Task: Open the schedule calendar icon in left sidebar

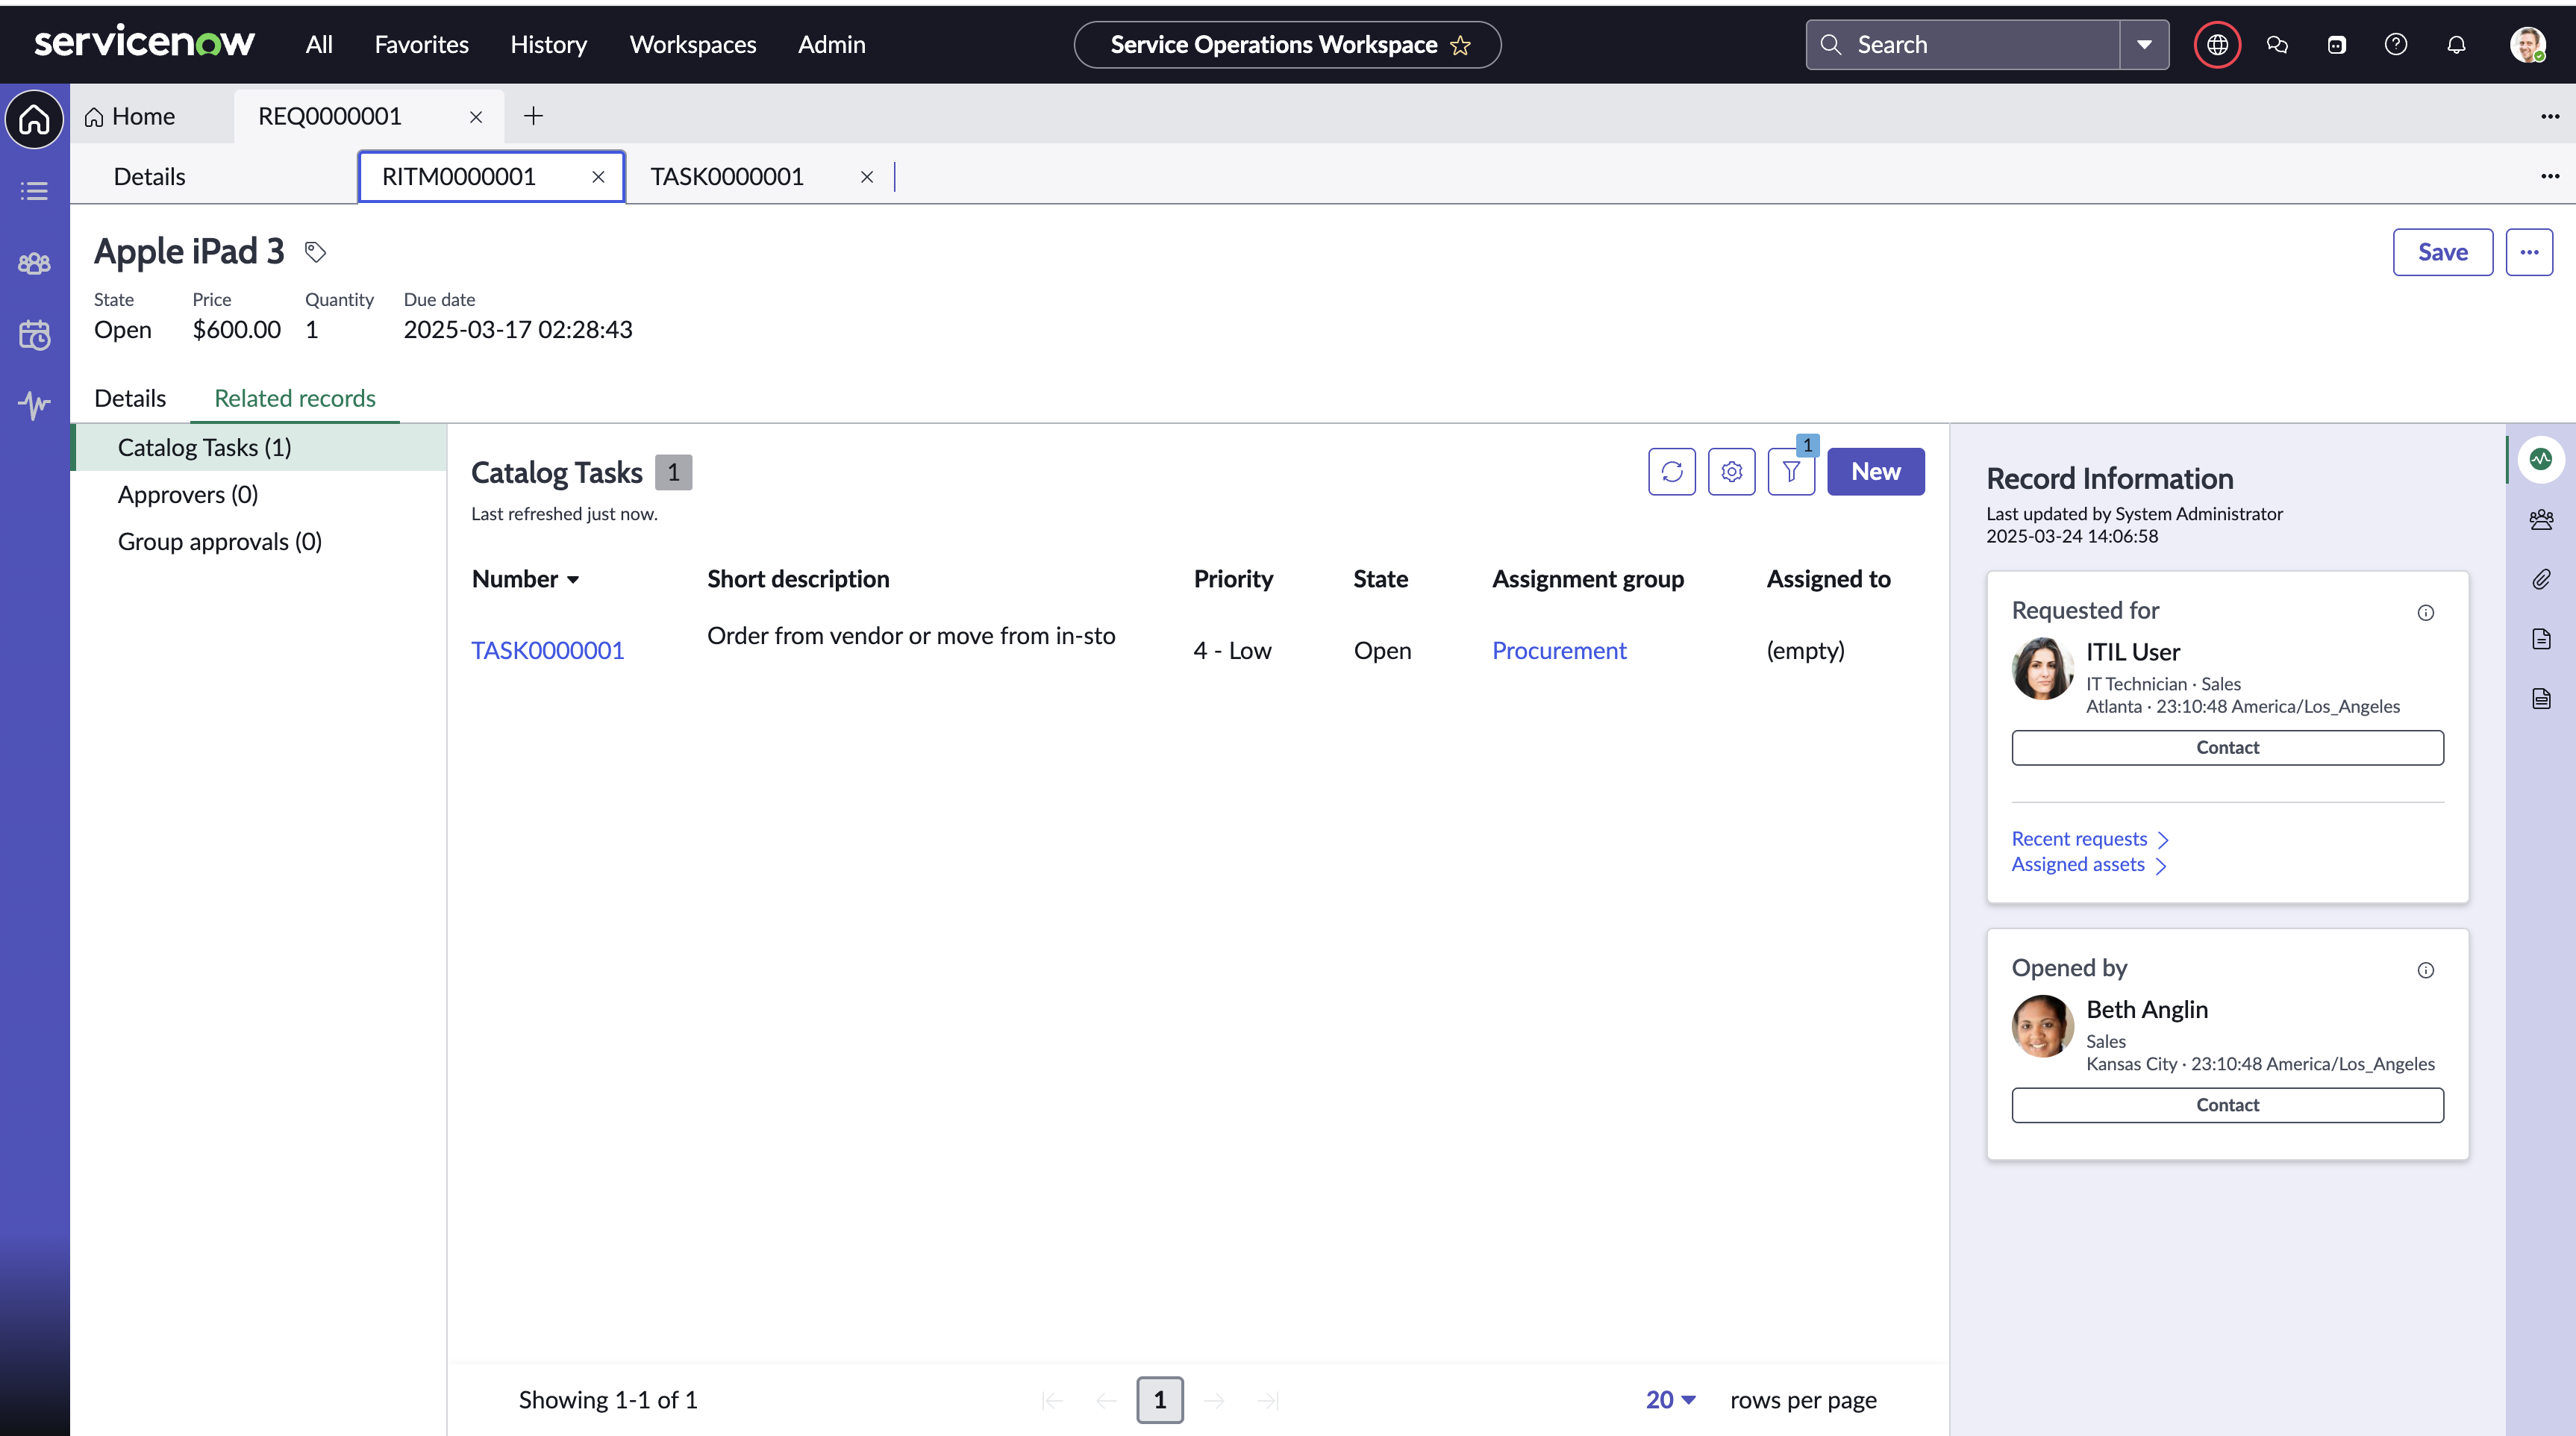Action: pyautogui.click(x=34, y=334)
